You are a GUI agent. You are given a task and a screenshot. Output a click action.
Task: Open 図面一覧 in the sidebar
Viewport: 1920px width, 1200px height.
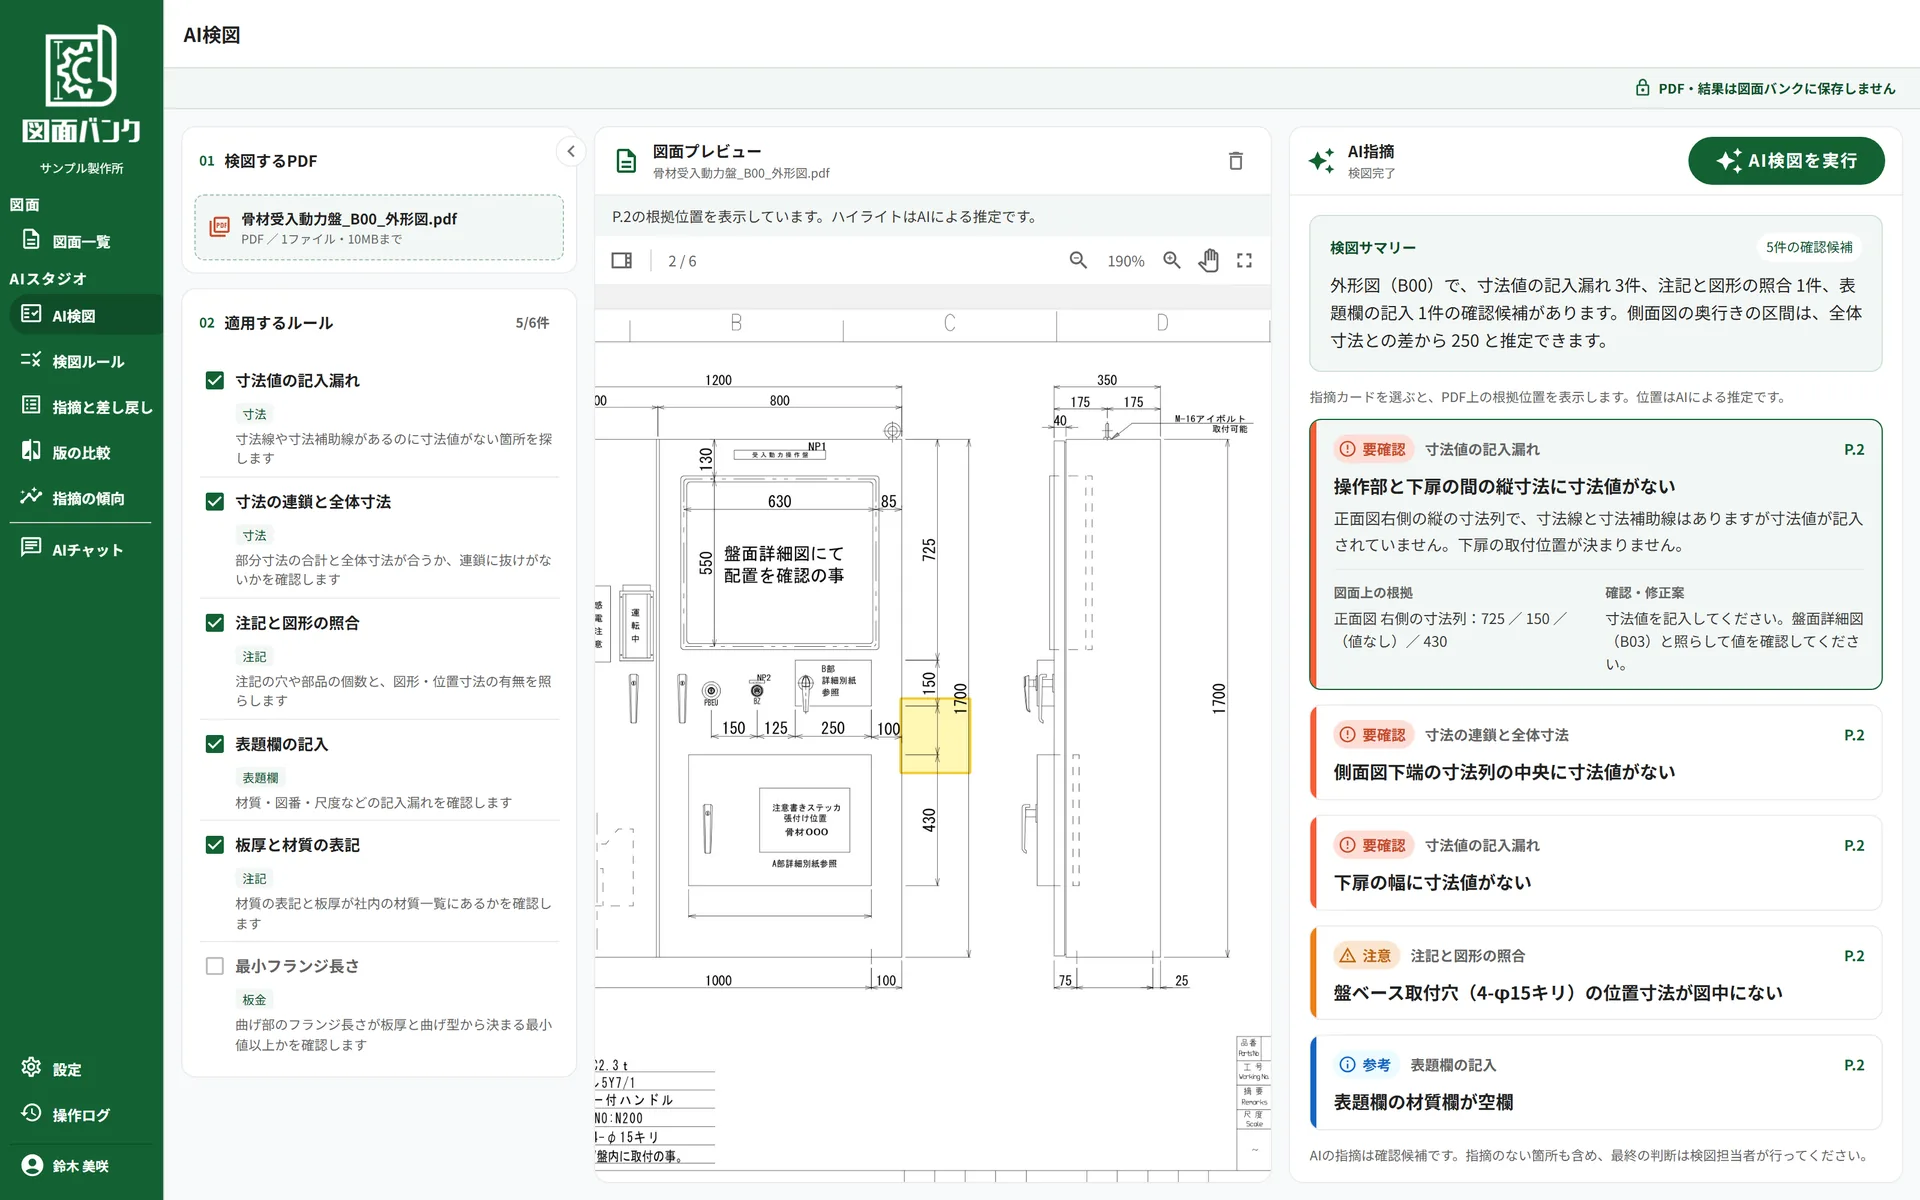click(81, 241)
